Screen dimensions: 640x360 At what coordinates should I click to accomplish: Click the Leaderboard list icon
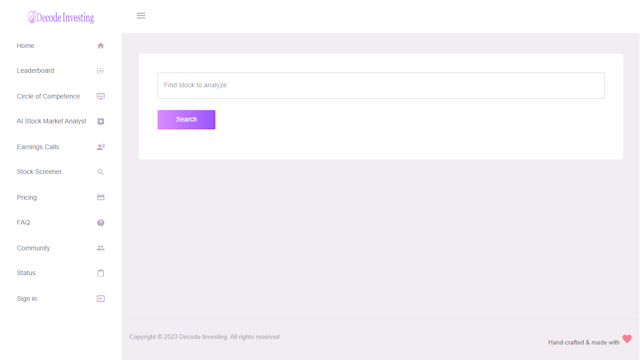tap(100, 71)
